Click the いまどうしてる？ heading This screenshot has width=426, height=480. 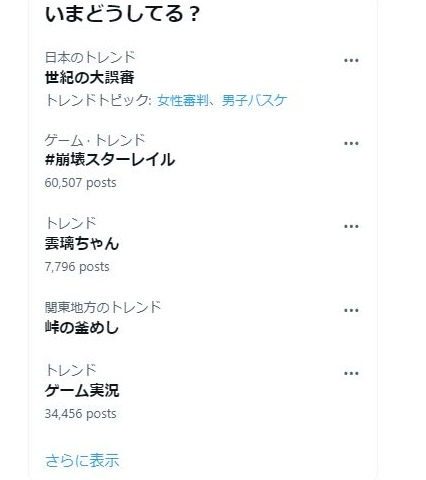pos(122,14)
